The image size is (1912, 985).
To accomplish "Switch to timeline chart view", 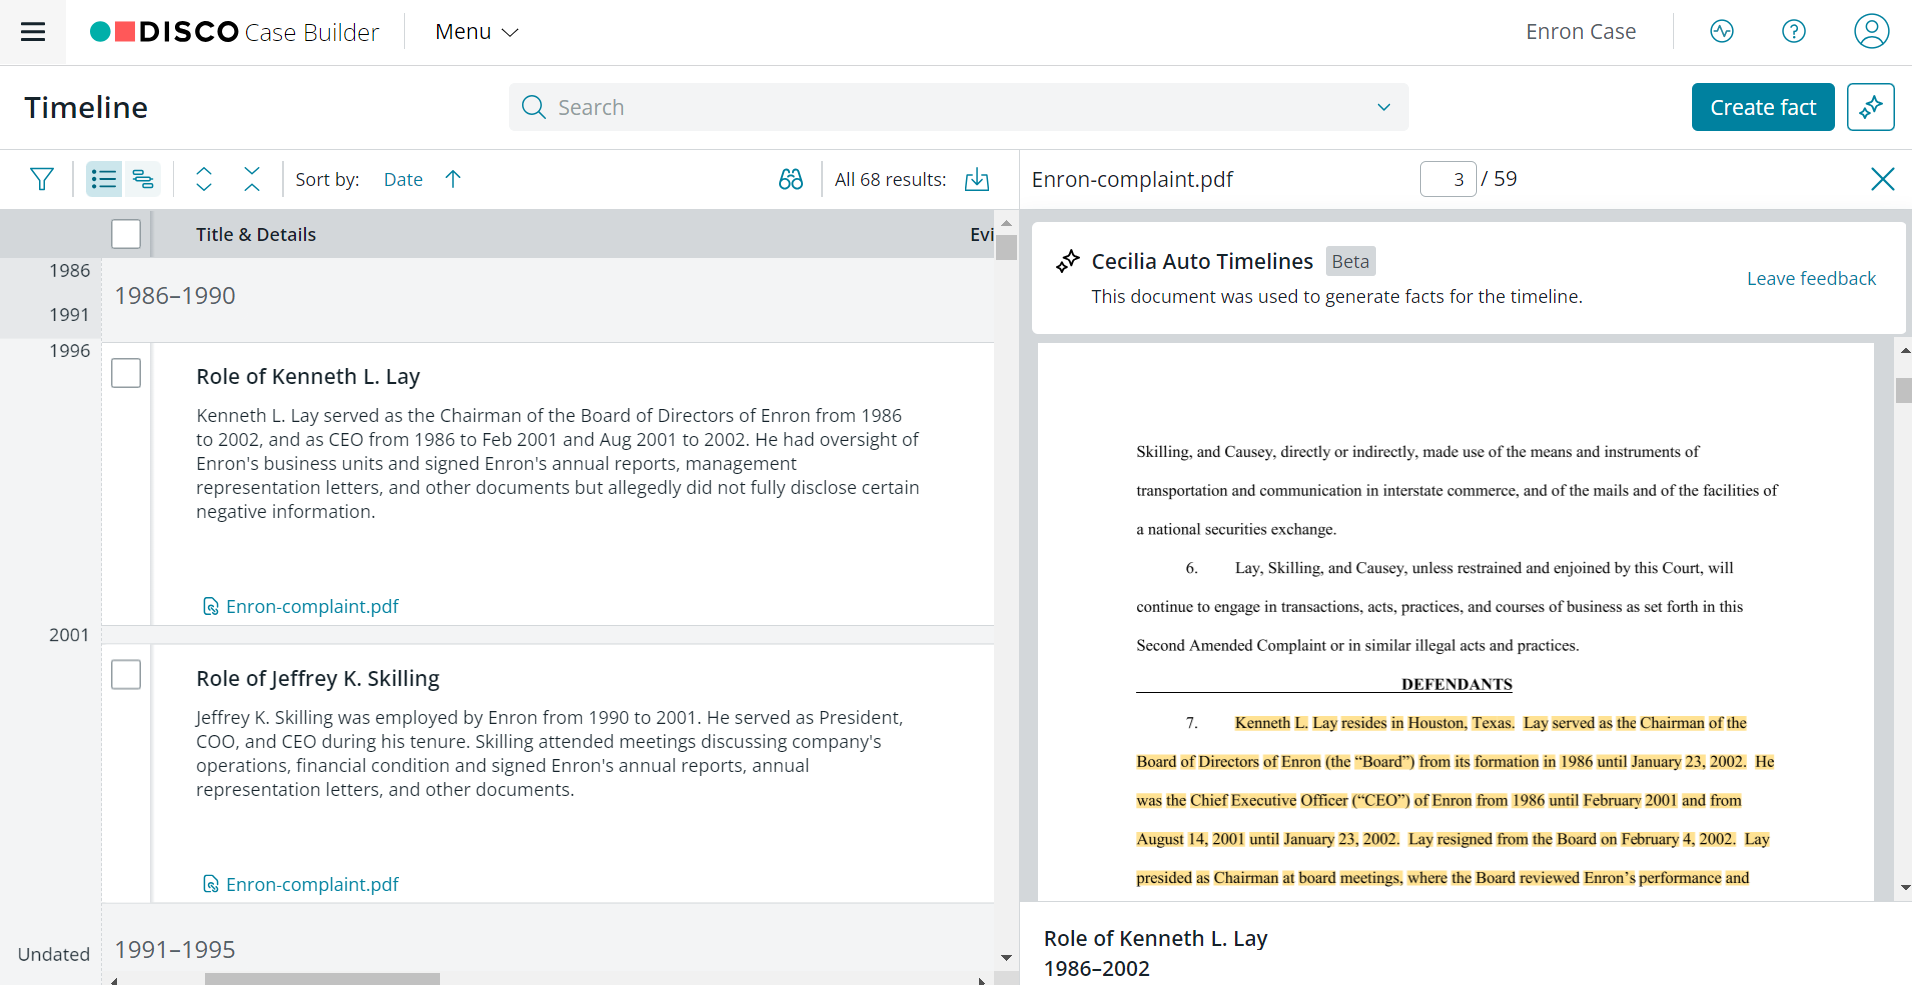I will tap(143, 179).
